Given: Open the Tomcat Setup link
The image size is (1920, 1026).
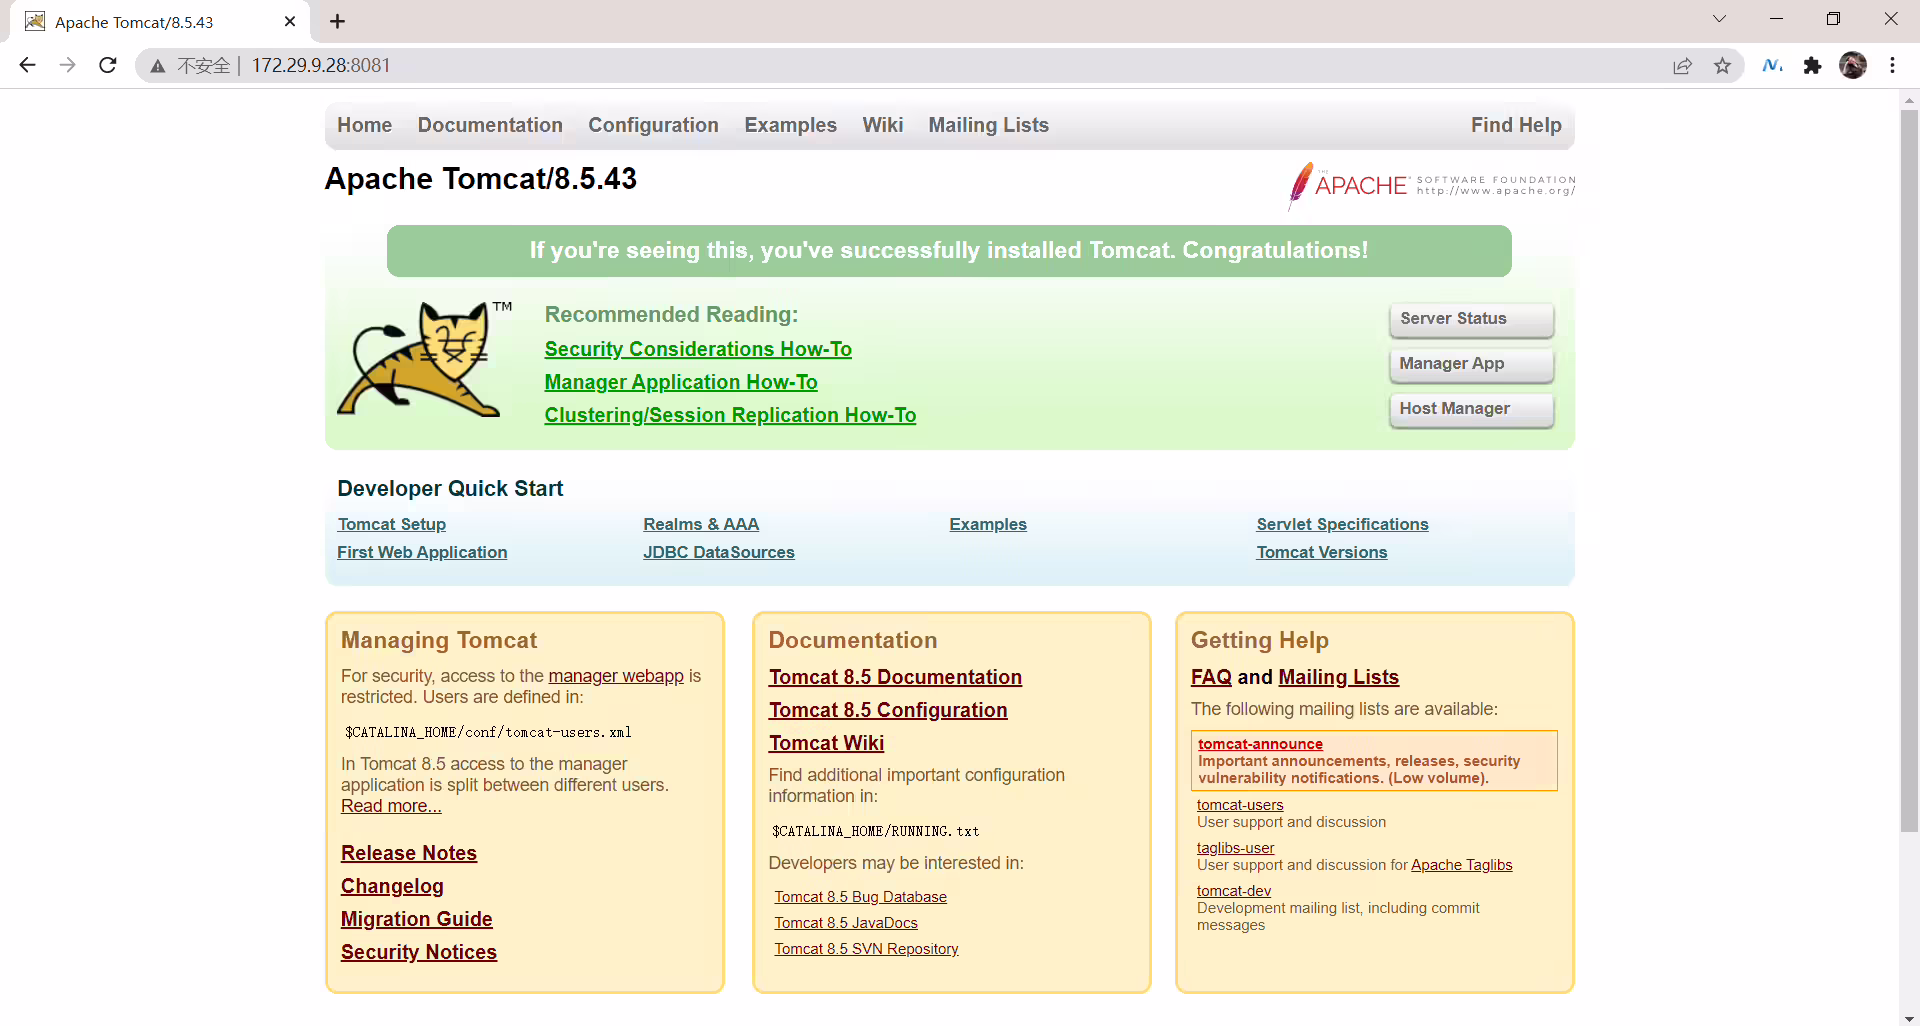Looking at the screenshot, I should pos(392,524).
